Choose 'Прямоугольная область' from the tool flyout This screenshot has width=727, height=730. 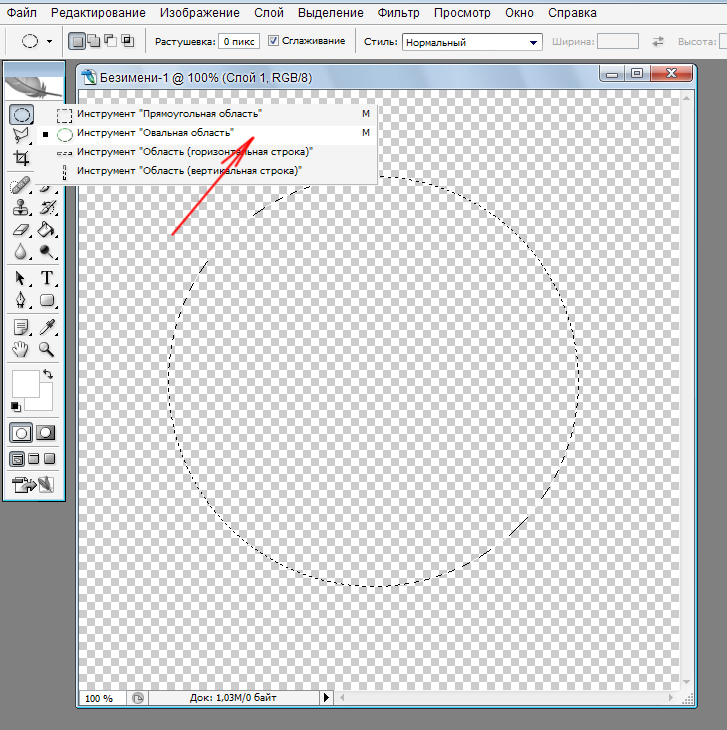pos(168,115)
